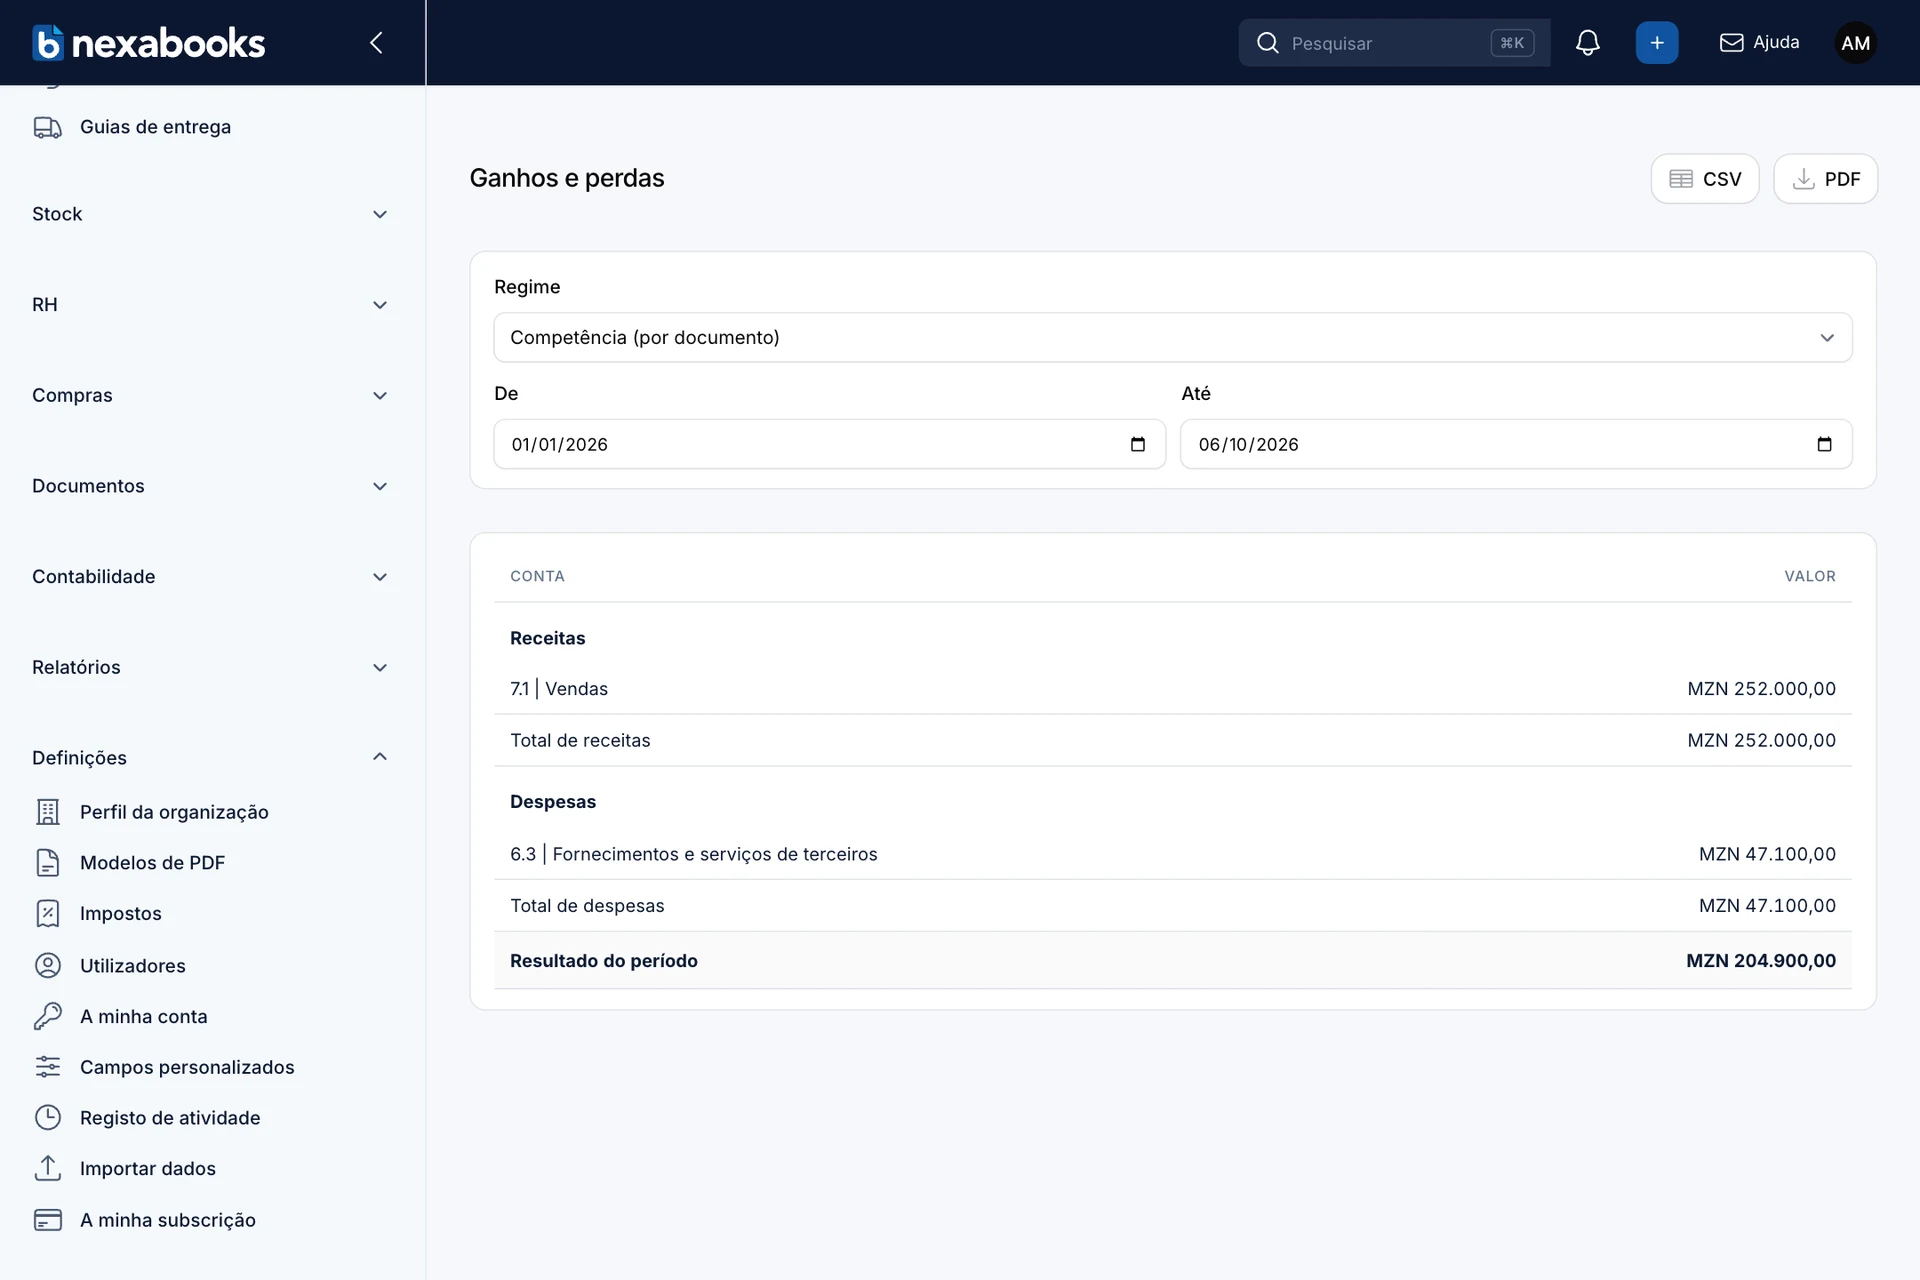Open Perfil da organização settings
The width and height of the screenshot is (1920, 1280).
click(x=174, y=812)
